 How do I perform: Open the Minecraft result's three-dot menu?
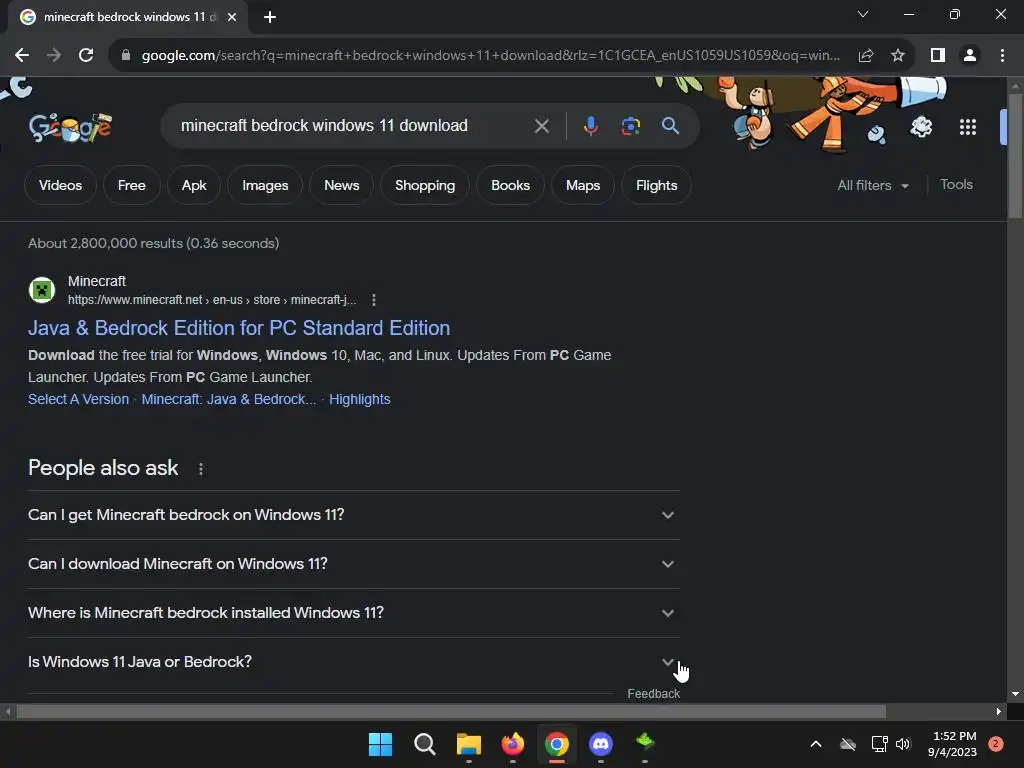pyautogui.click(x=374, y=300)
